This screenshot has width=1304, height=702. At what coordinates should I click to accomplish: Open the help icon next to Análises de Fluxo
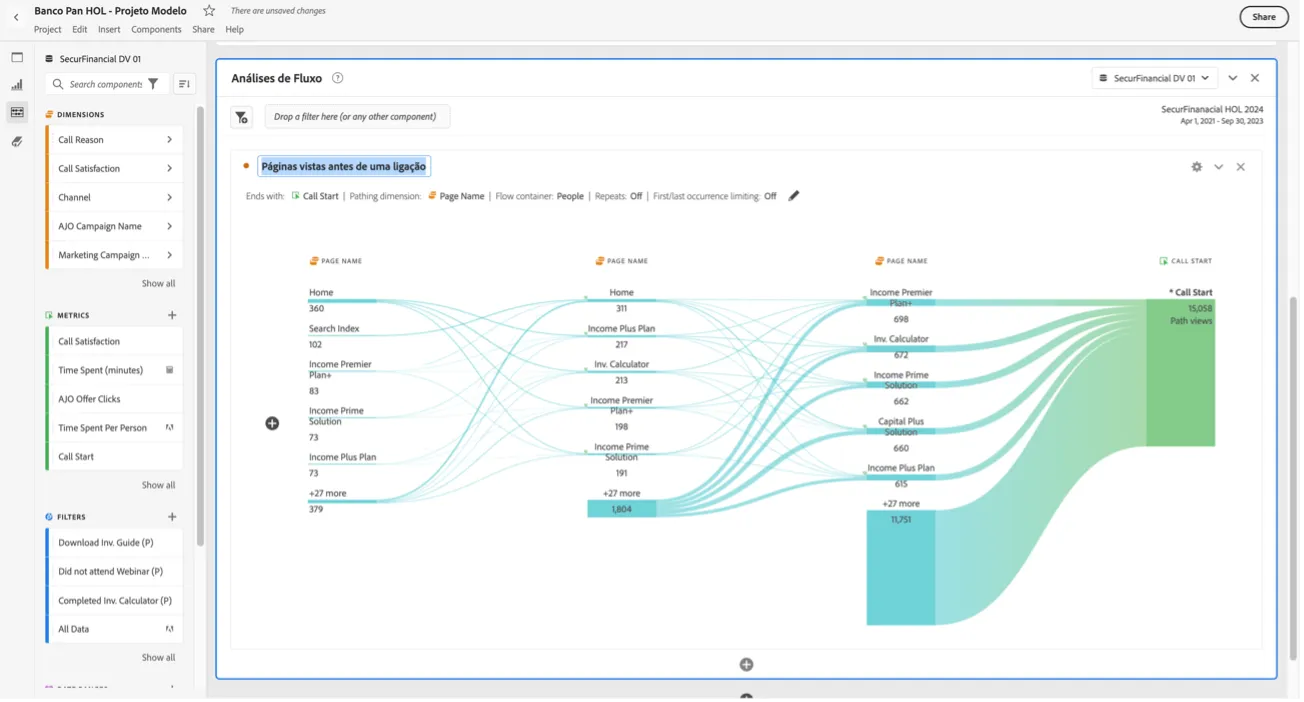pyautogui.click(x=338, y=78)
